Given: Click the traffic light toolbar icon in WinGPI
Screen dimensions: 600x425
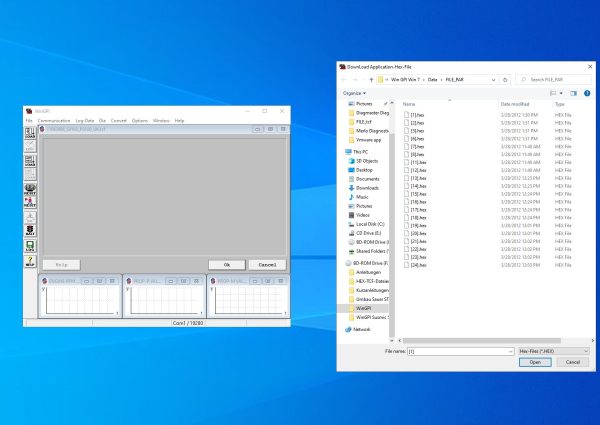Looking at the screenshot, I should pyautogui.click(x=30, y=230).
